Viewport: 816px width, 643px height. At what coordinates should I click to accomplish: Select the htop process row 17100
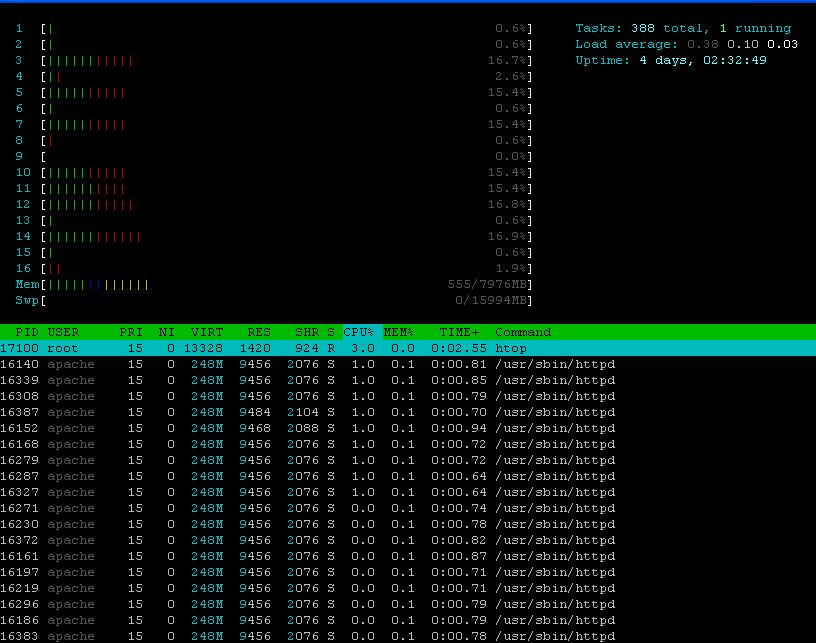300,348
